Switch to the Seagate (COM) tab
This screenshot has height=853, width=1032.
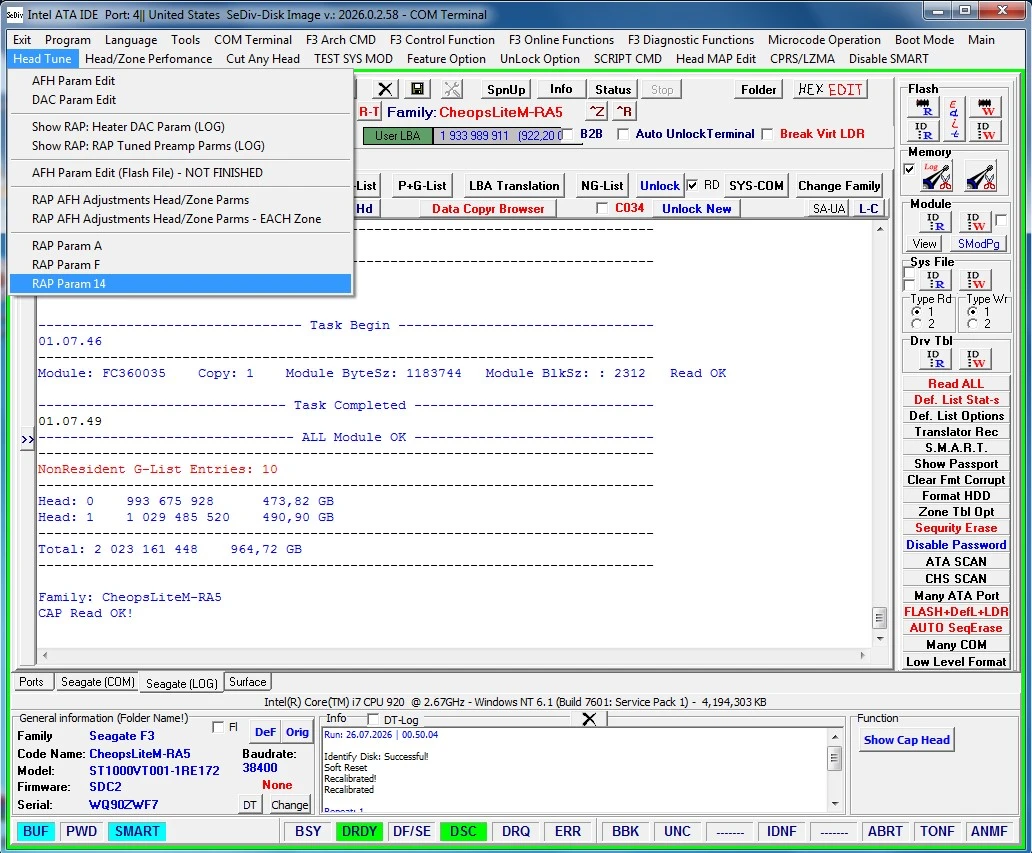coord(97,683)
